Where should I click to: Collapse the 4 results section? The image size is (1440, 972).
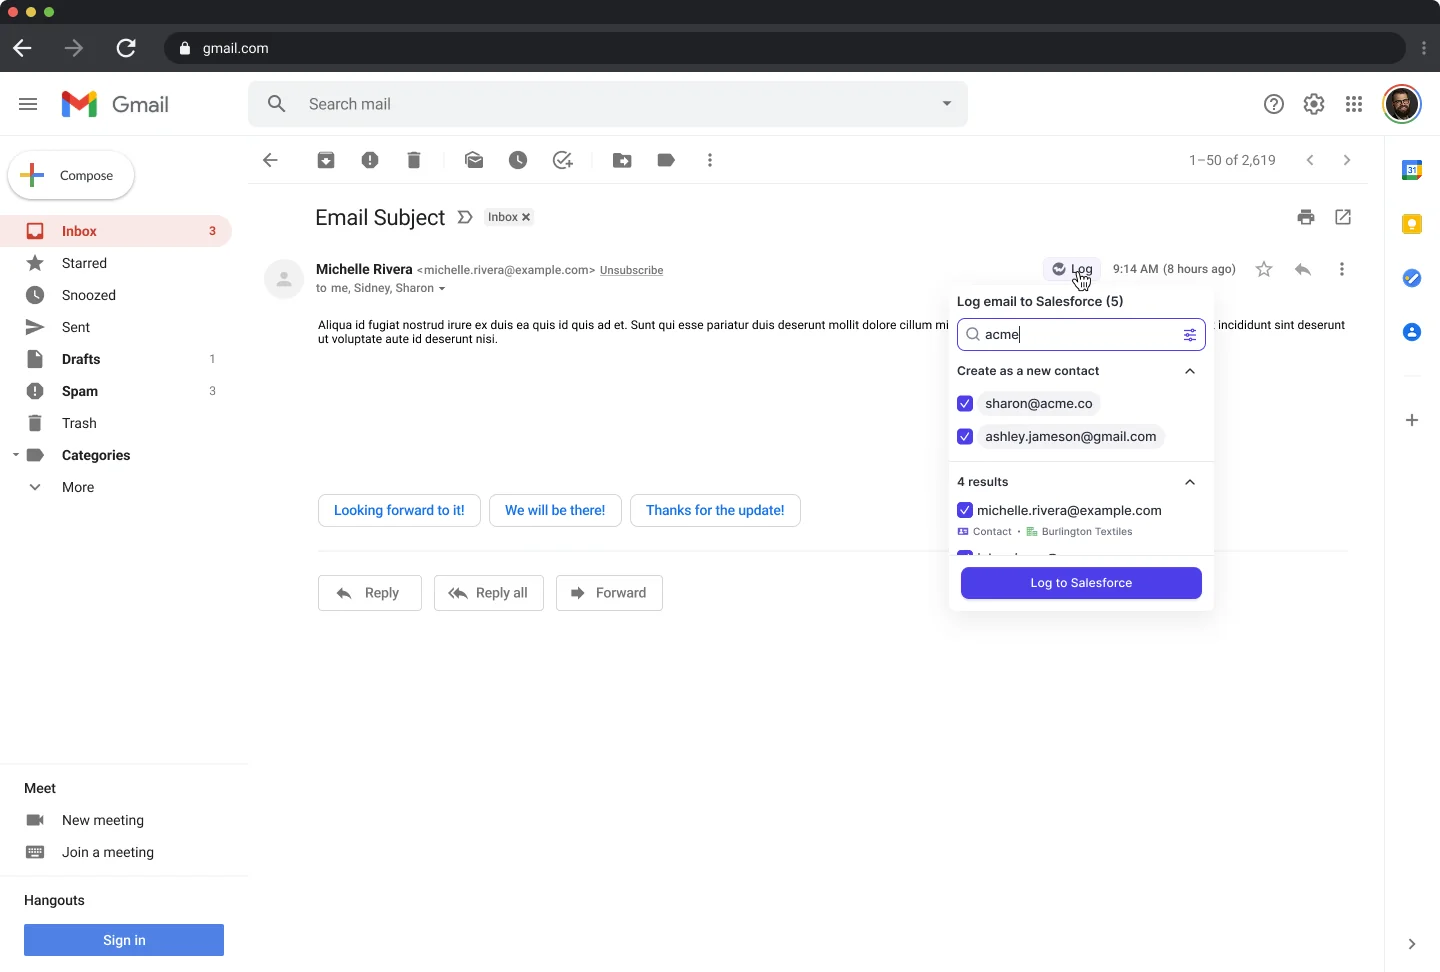[x=1190, y=482]
